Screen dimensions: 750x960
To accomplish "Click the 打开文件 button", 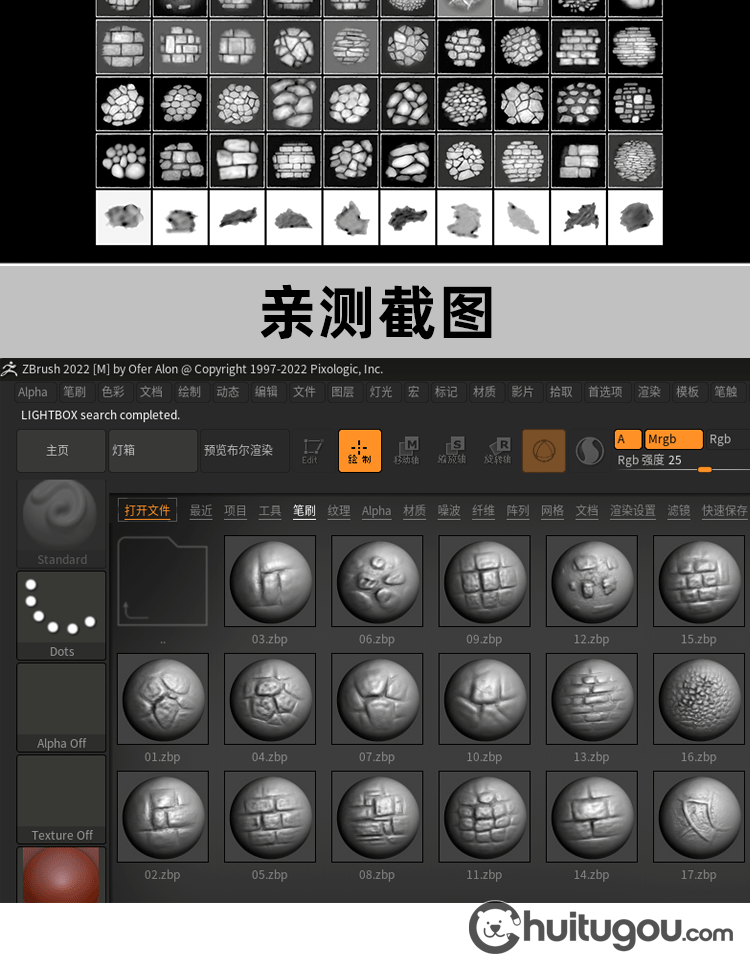I will (x=147, y=511).
